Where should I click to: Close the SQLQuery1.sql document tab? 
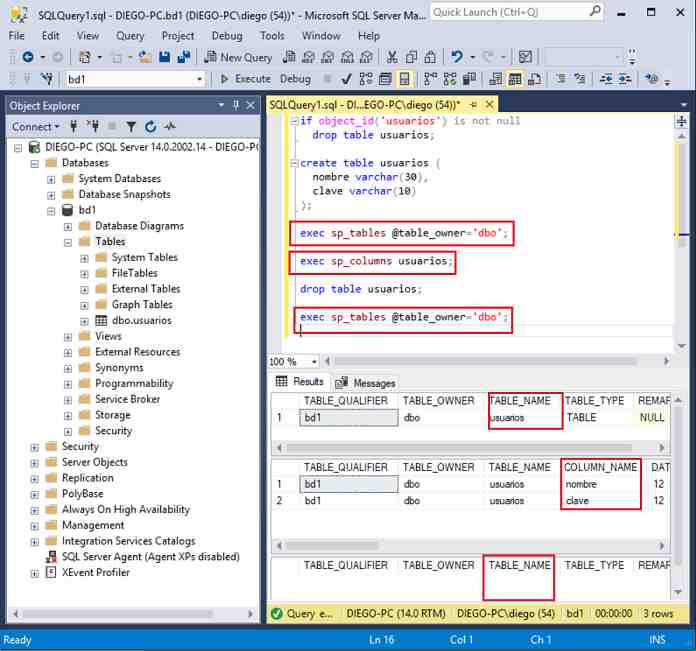point(490,105)
